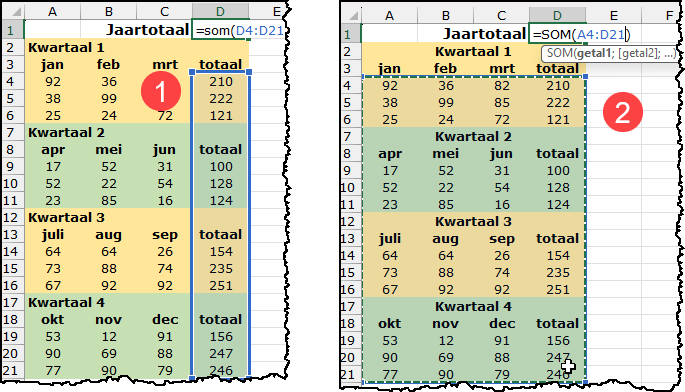Viewport: 685px width, 392px height.
Task: Click value 31 in the left sheet
Action: point(165,167)
